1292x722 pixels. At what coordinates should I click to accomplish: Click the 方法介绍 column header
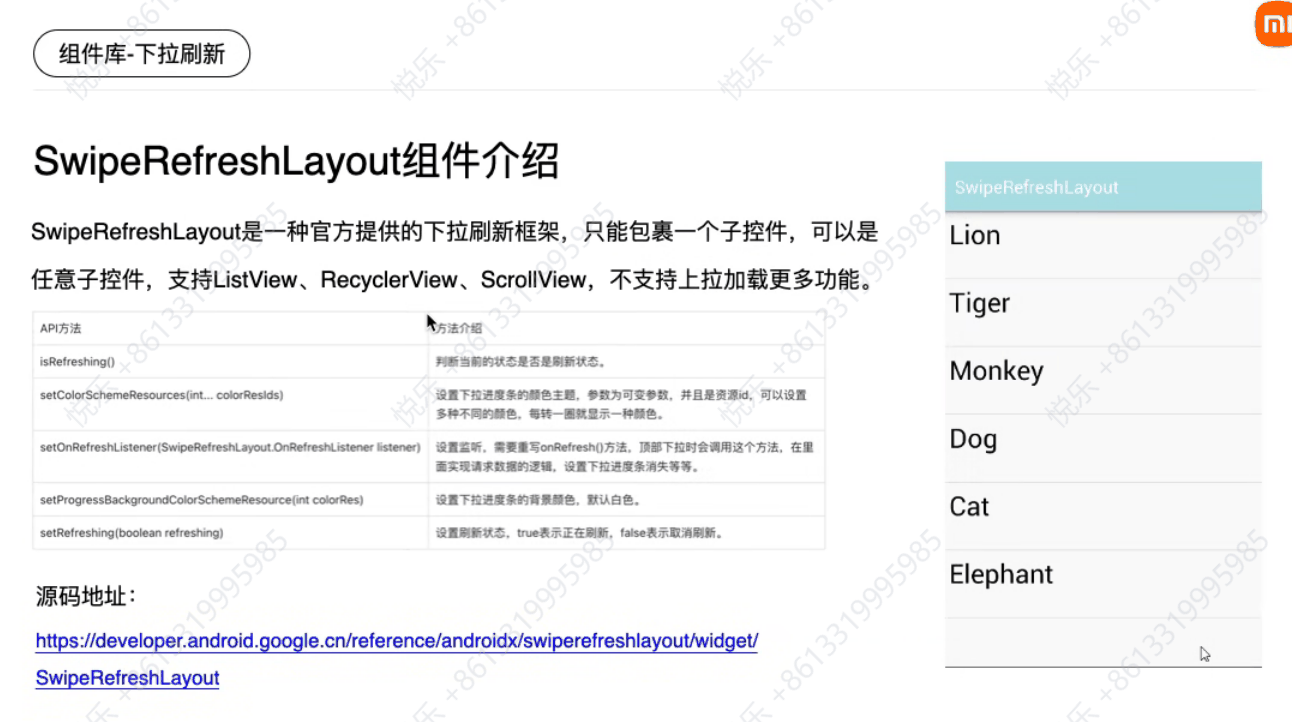626,328
